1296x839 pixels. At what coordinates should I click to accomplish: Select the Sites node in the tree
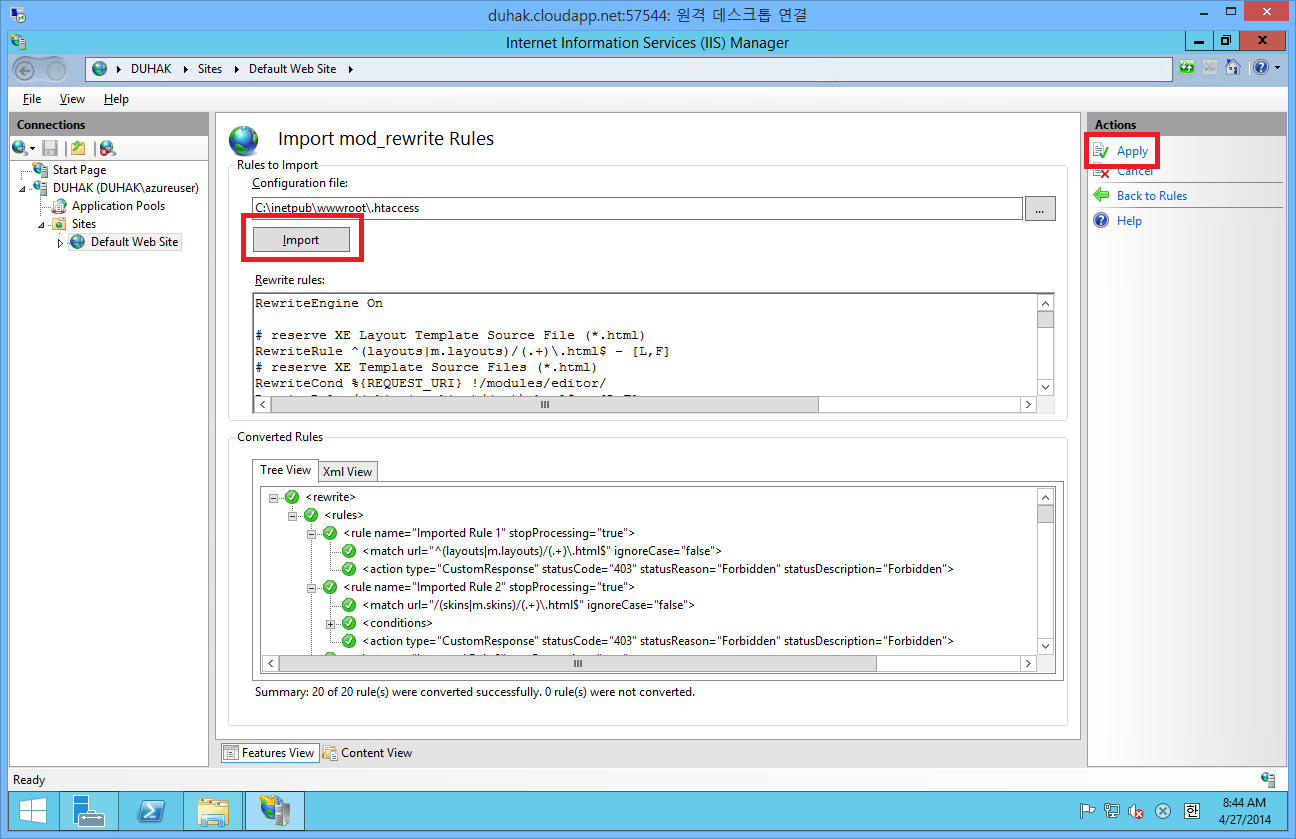coord(83,224)
